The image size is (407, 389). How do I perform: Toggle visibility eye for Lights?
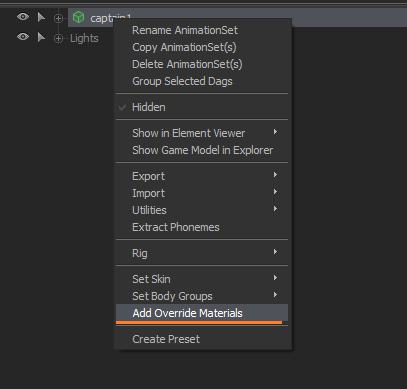point(23,36)
